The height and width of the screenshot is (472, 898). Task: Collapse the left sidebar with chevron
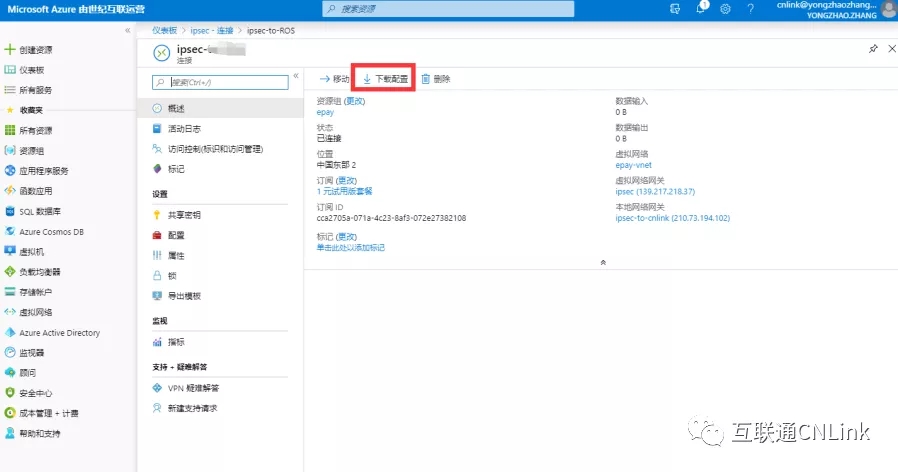[x=128, y=30]
